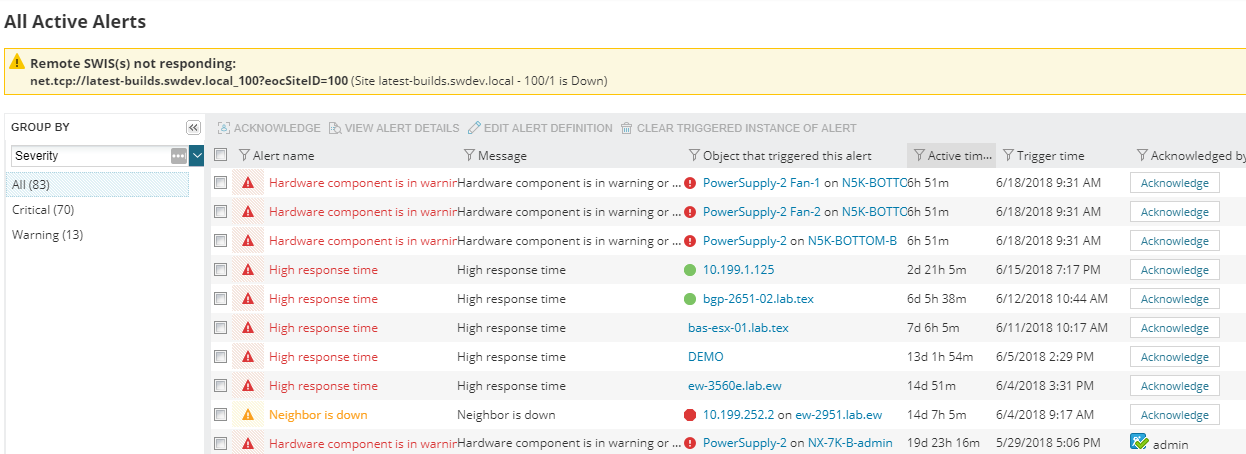
Task: Click the filter icon on Trigger time column
Action: tap(1008, 155)
